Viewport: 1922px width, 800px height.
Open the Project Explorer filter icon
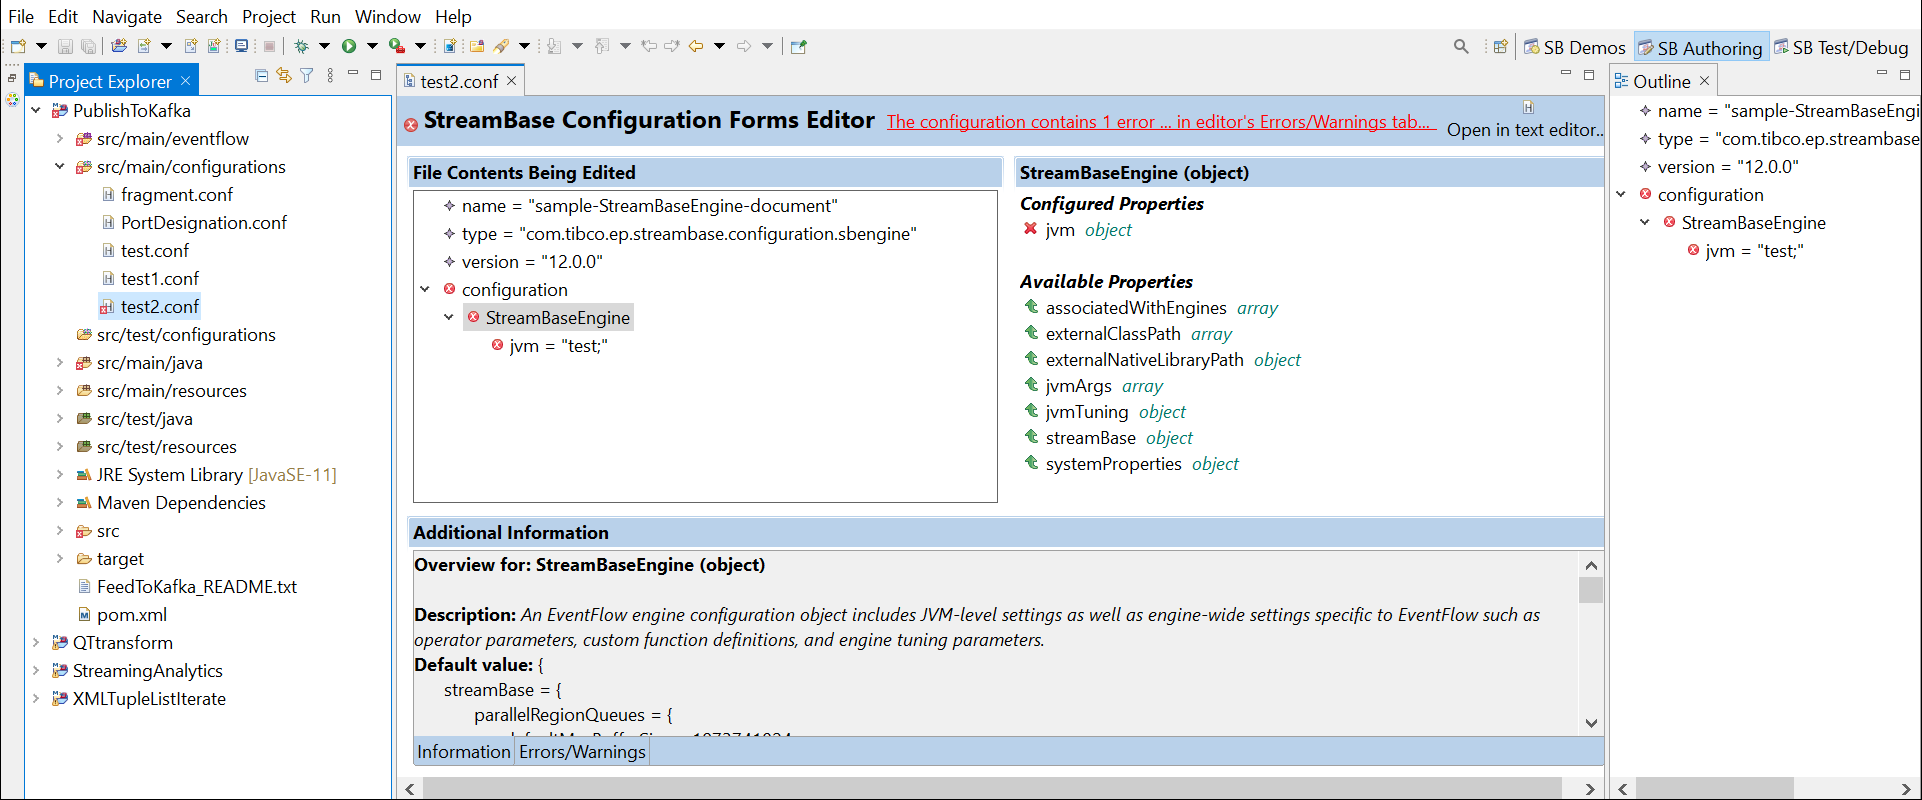coord(307,76)
